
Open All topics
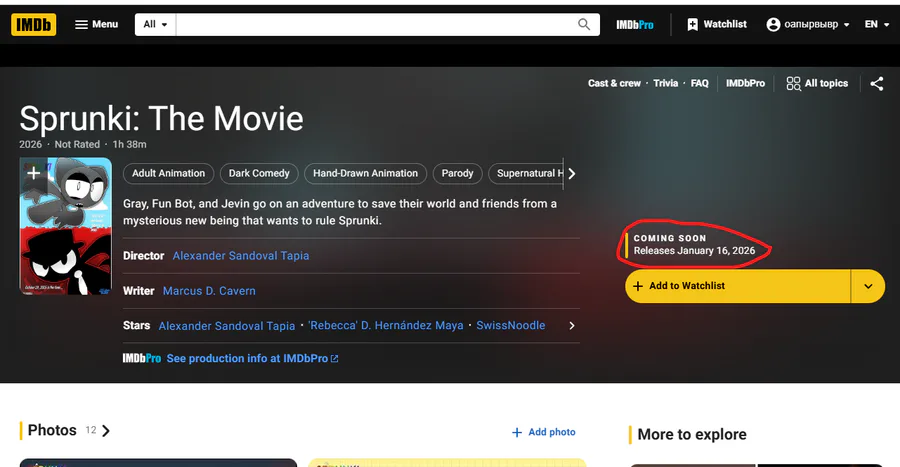tap(817, 83)
